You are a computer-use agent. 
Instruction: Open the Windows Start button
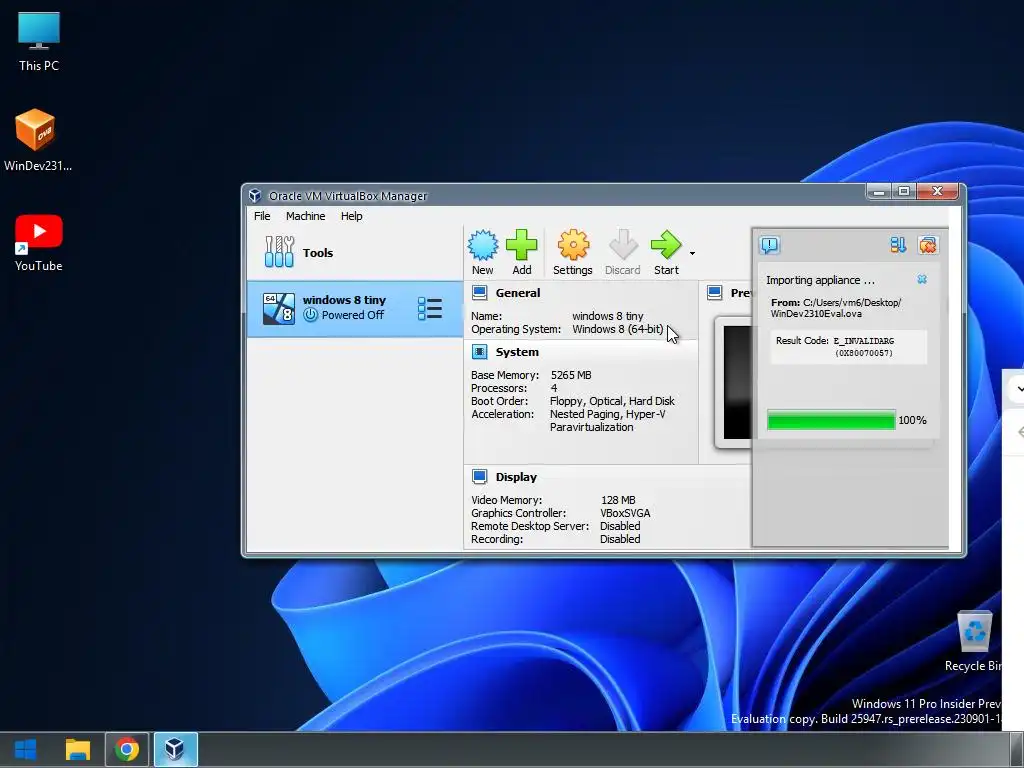25,749
